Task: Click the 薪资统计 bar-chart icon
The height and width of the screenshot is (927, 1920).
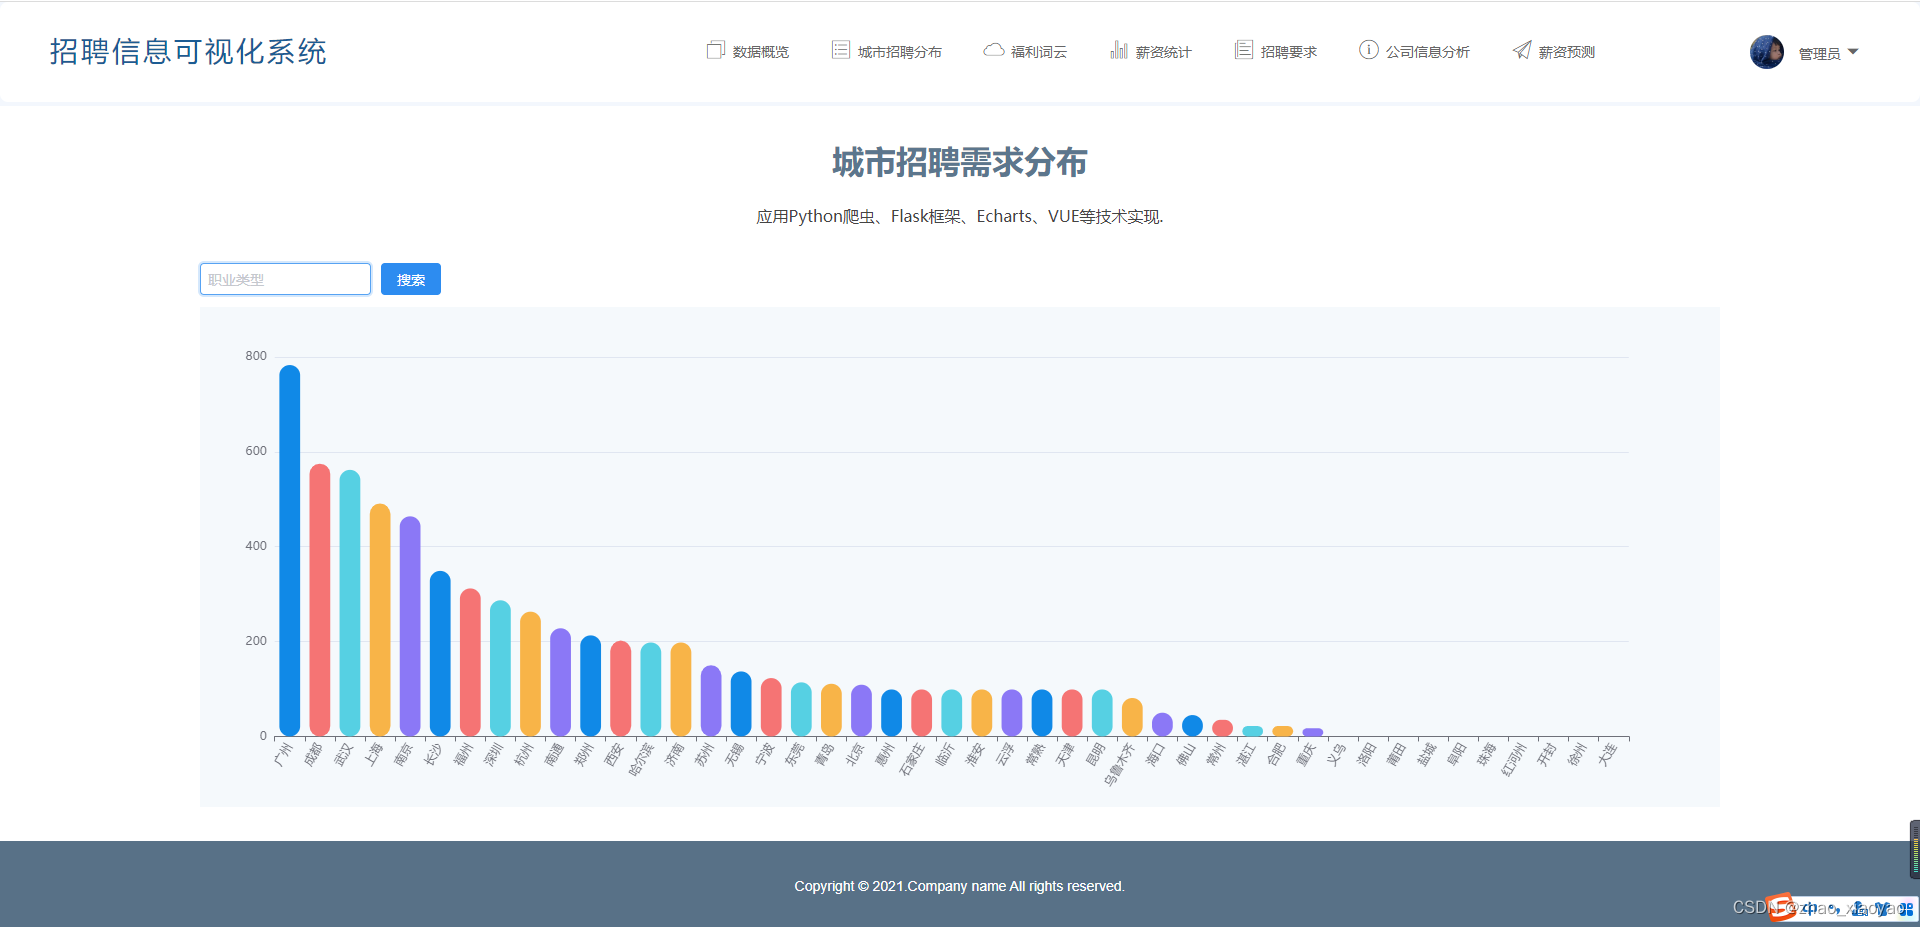Action: pyautogui.click(x=1119, y=50)
